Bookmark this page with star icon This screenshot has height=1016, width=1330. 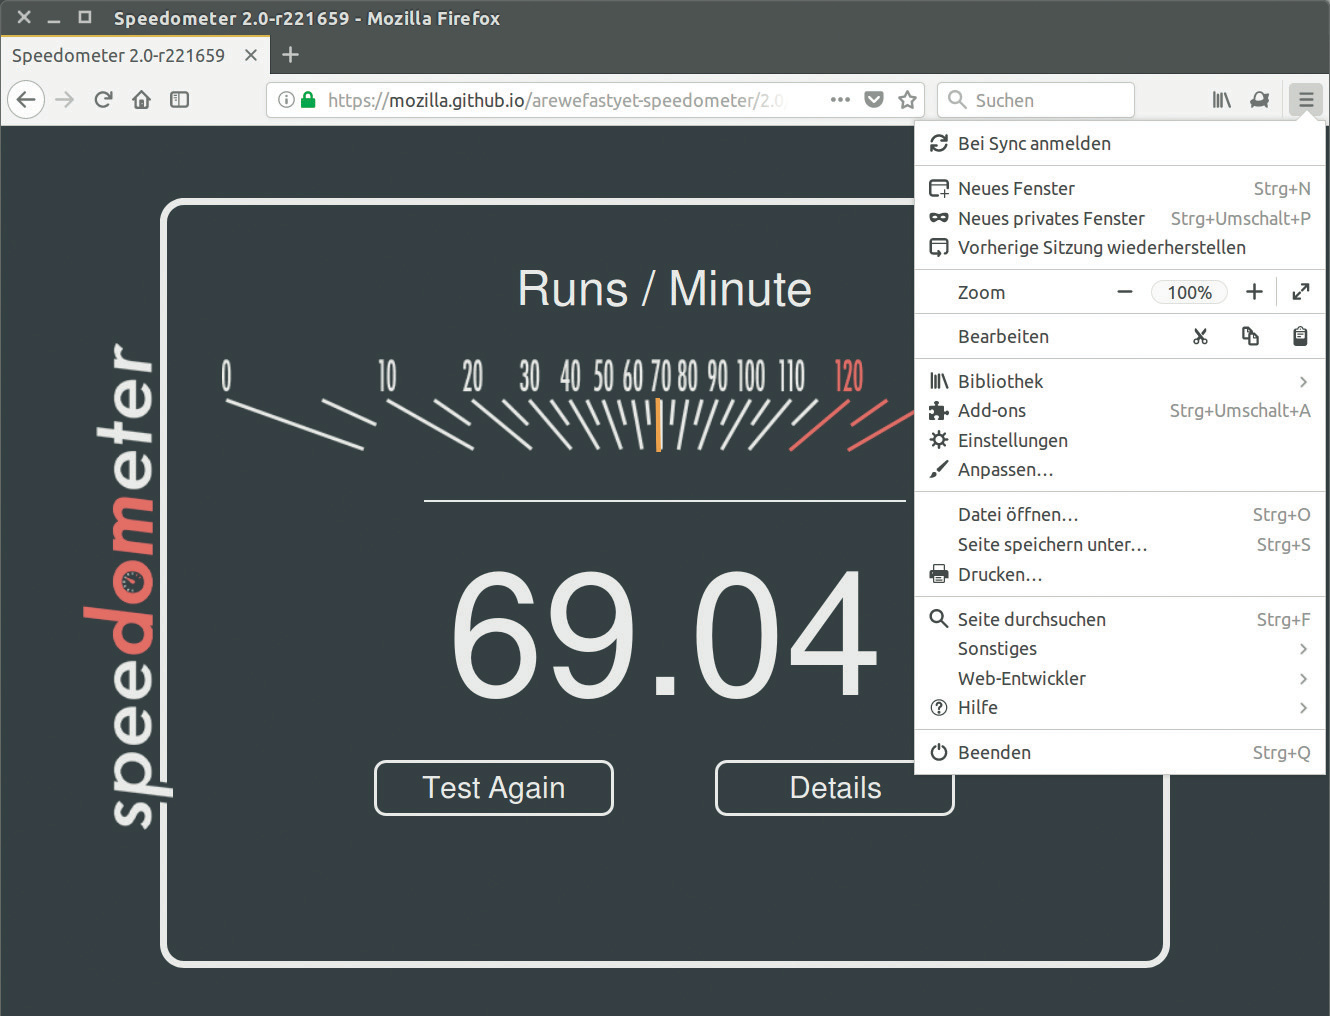[907, 99]
